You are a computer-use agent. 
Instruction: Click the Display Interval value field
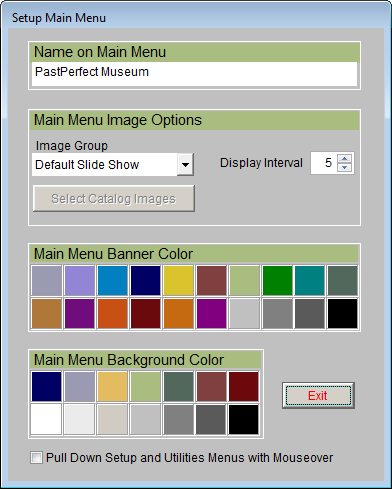324,163
